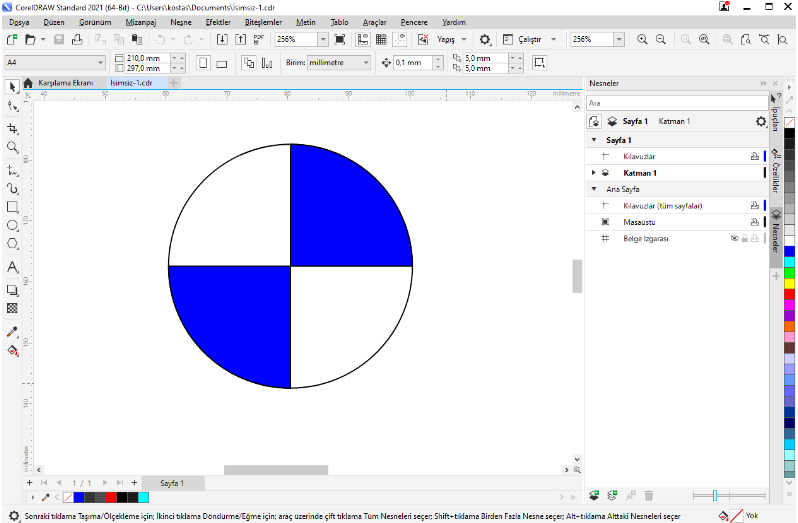798x523 pixels.
Task: Open a new document tab with plus
Action: [174, 83]
